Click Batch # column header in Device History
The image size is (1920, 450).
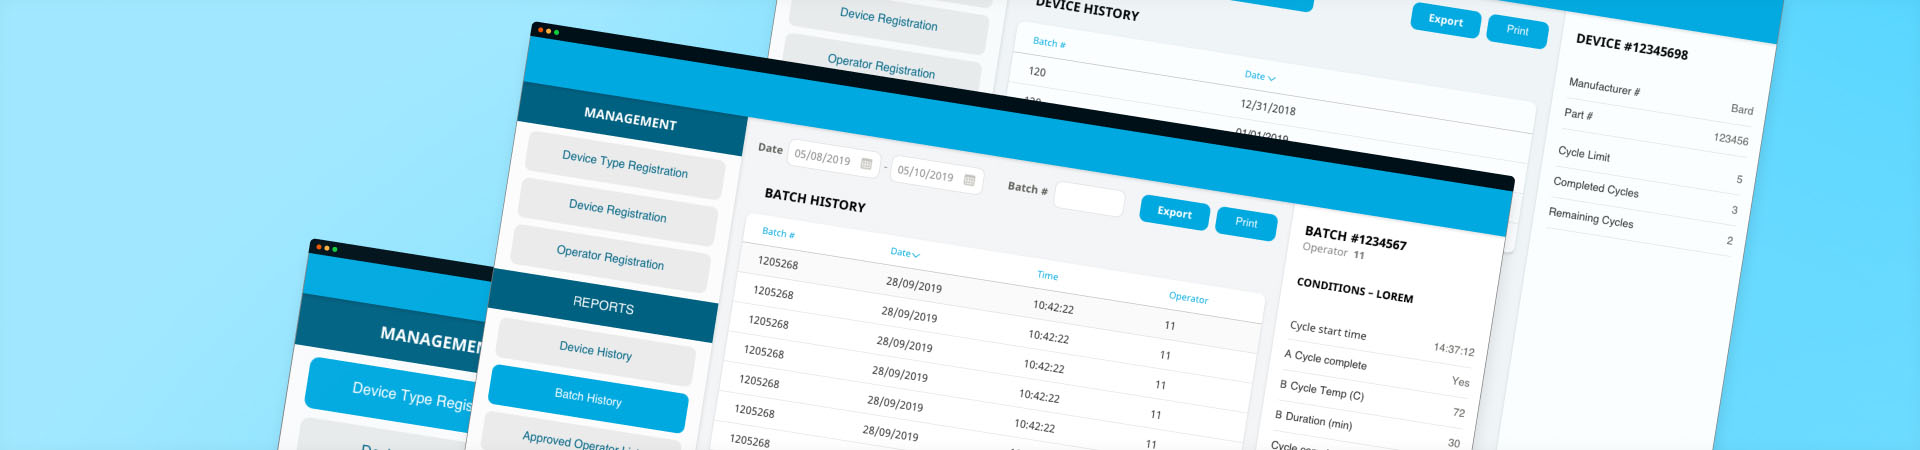(x=1049, y=42)
